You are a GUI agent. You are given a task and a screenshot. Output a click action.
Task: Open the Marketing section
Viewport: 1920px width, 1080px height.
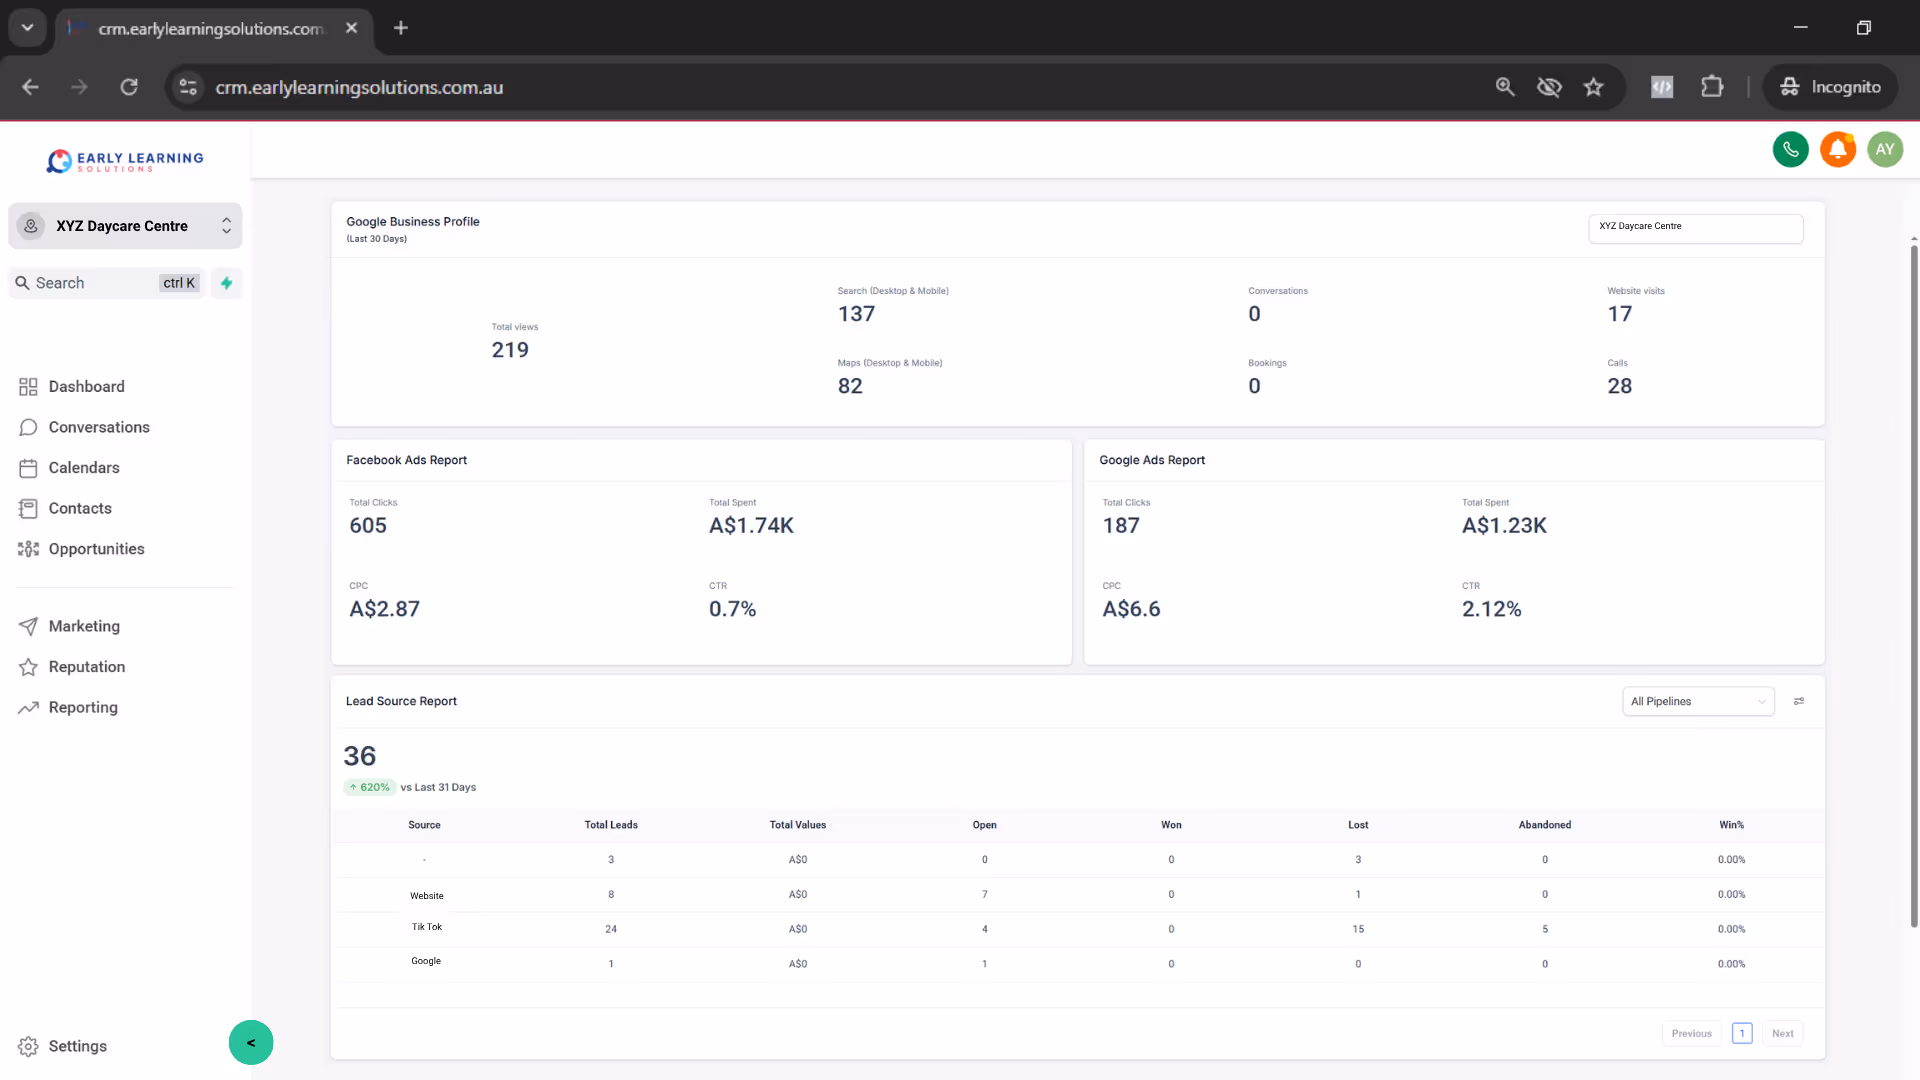click(x=84, y=626)
